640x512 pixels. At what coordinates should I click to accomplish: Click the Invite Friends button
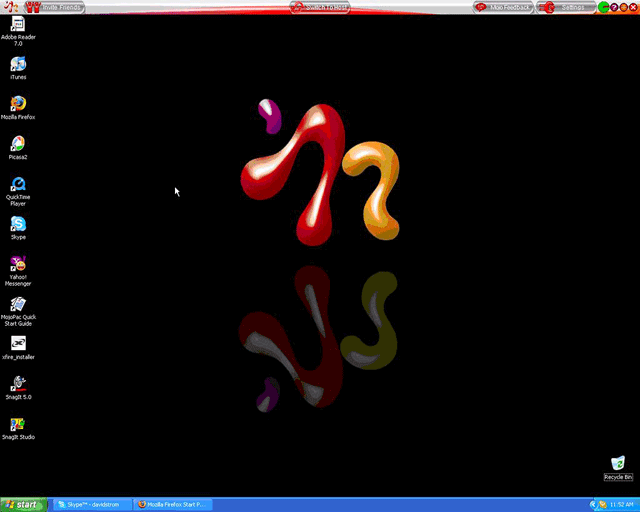pyautogui.click(x=55, y=7)
